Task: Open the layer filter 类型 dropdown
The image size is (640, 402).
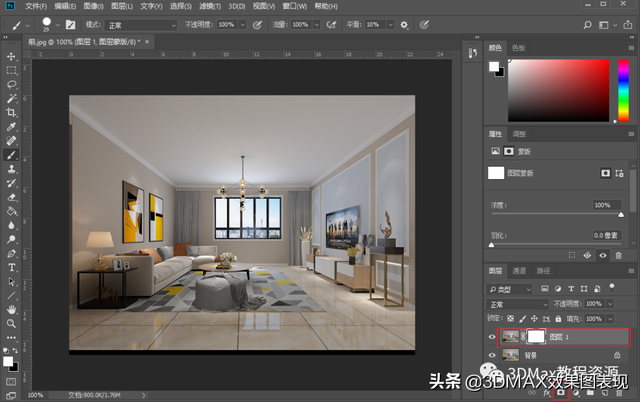Action: coord(509,289)
